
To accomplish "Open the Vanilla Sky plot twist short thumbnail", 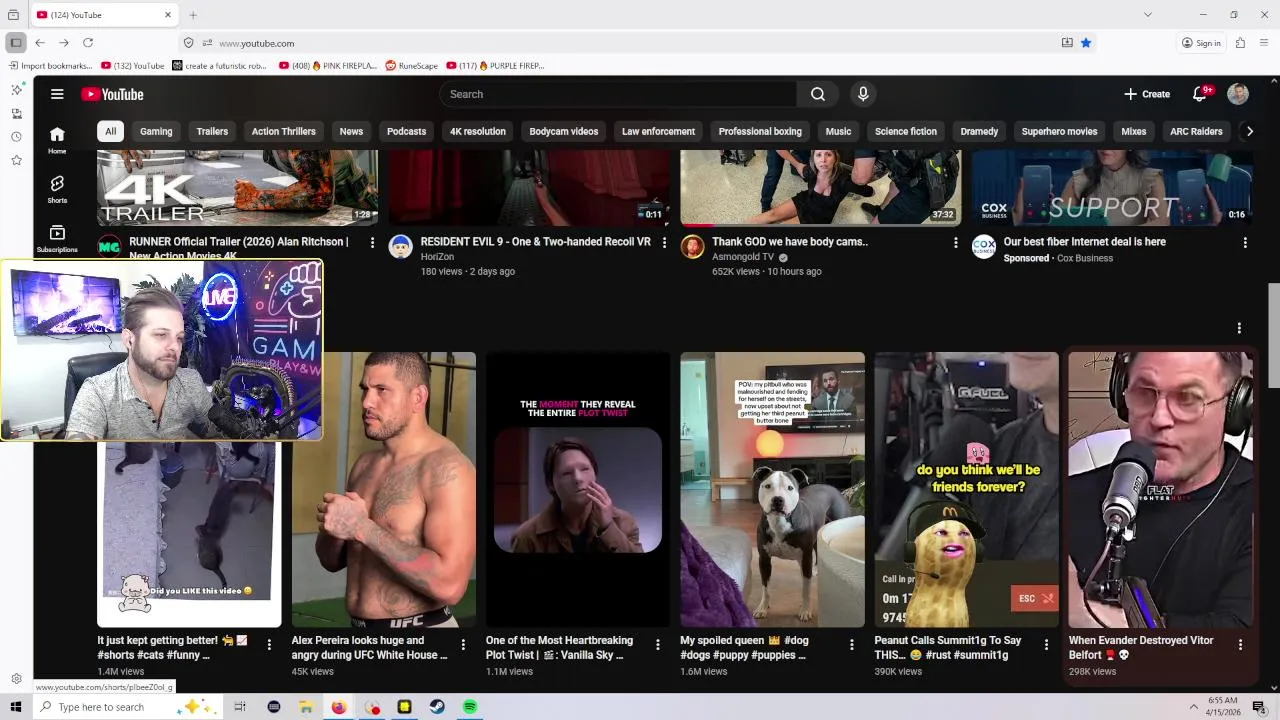I will (x=578, y=489).
